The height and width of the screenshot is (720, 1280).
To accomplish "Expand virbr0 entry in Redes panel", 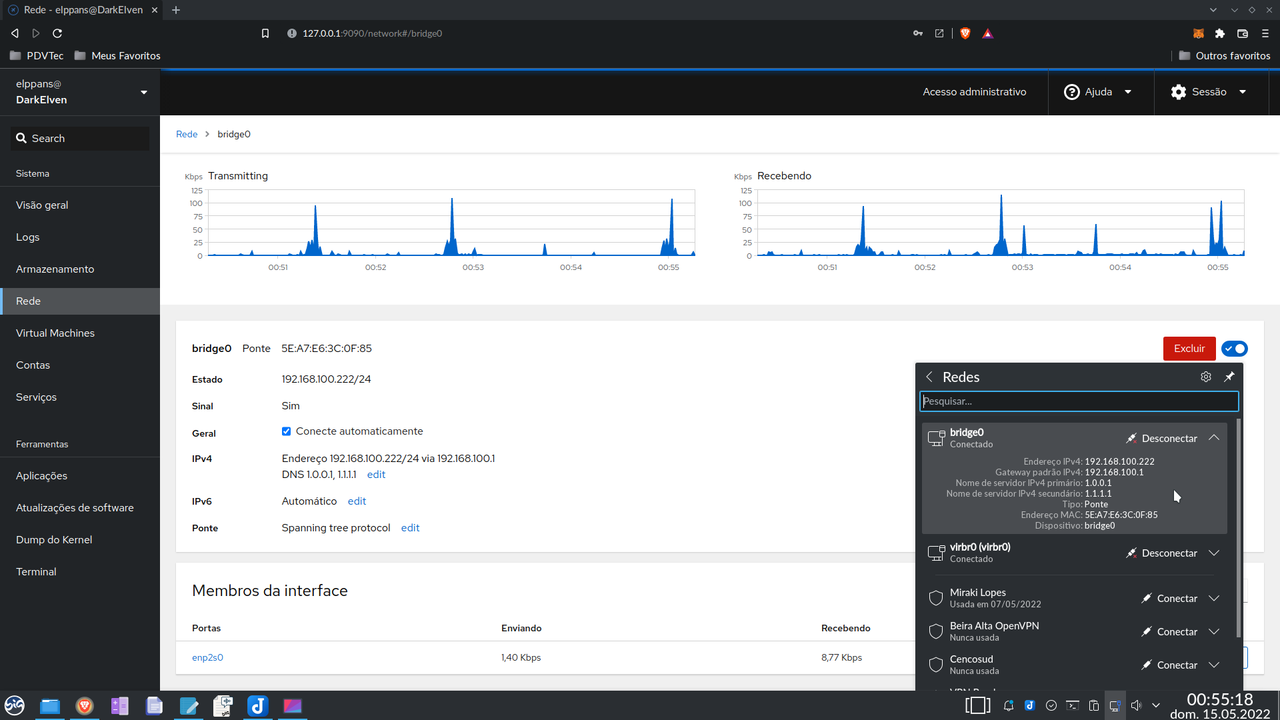I will tap(1213, 552).
